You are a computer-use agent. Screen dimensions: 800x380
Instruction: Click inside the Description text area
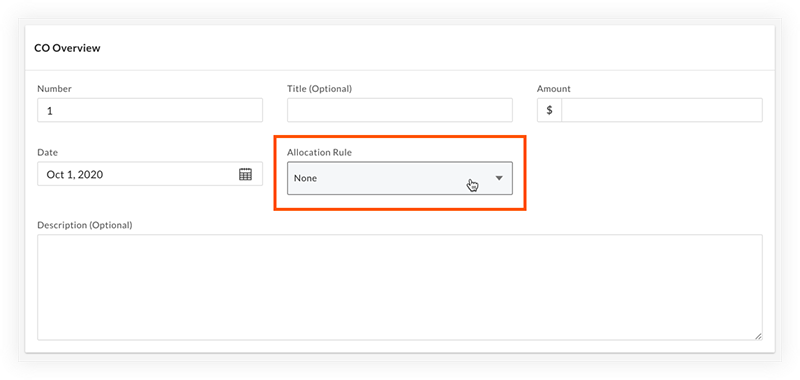(400, 287)
